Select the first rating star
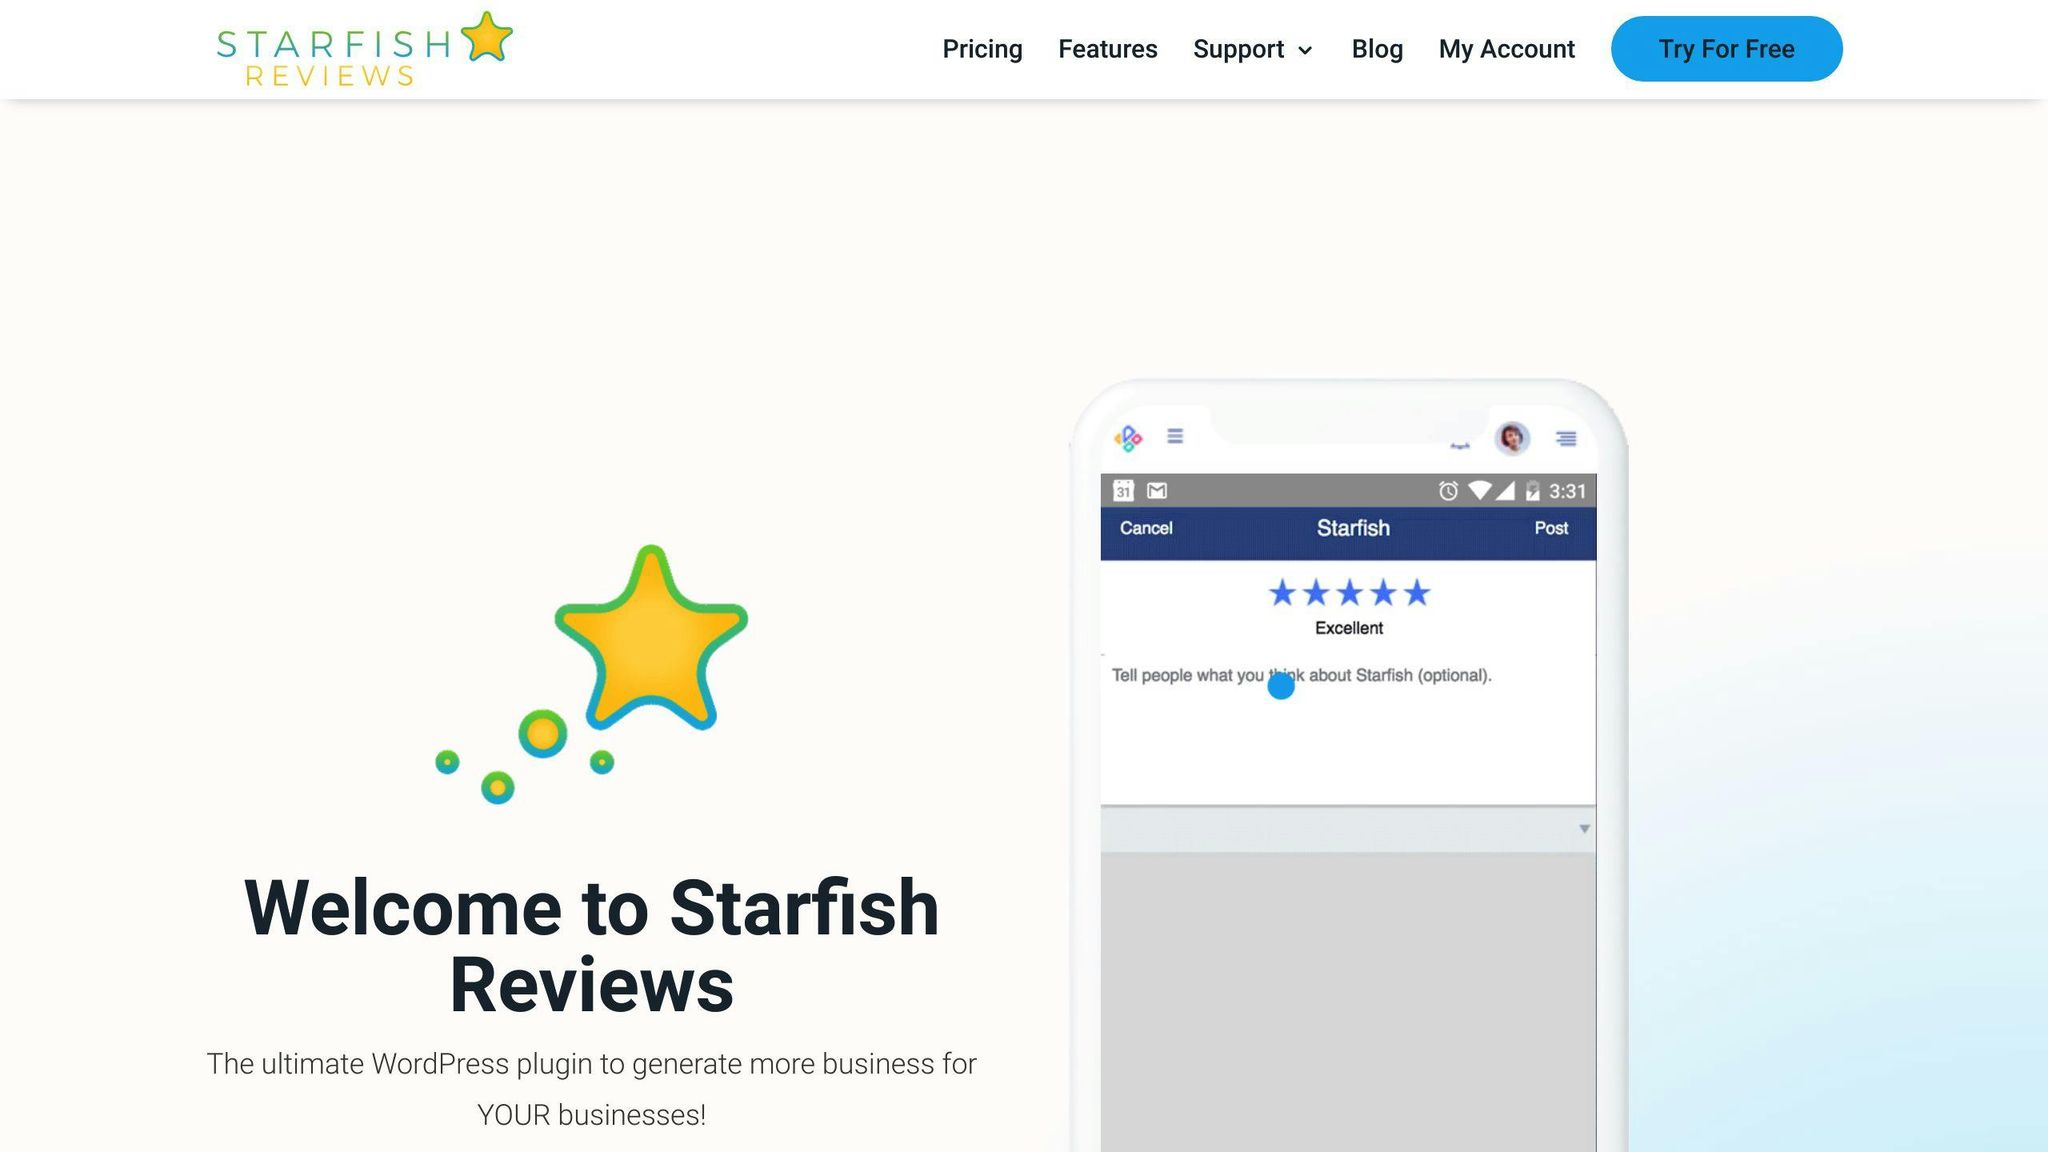The height and width of the screenshot is (1152, 2048). point(1282,593)
